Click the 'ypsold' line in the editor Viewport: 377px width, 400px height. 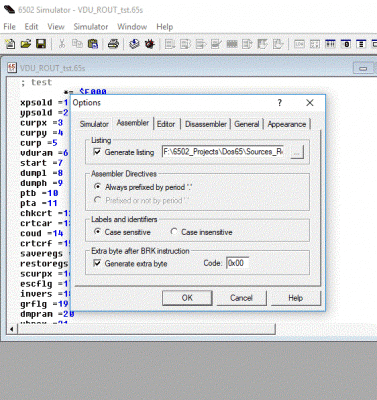[x=44, y=113]
